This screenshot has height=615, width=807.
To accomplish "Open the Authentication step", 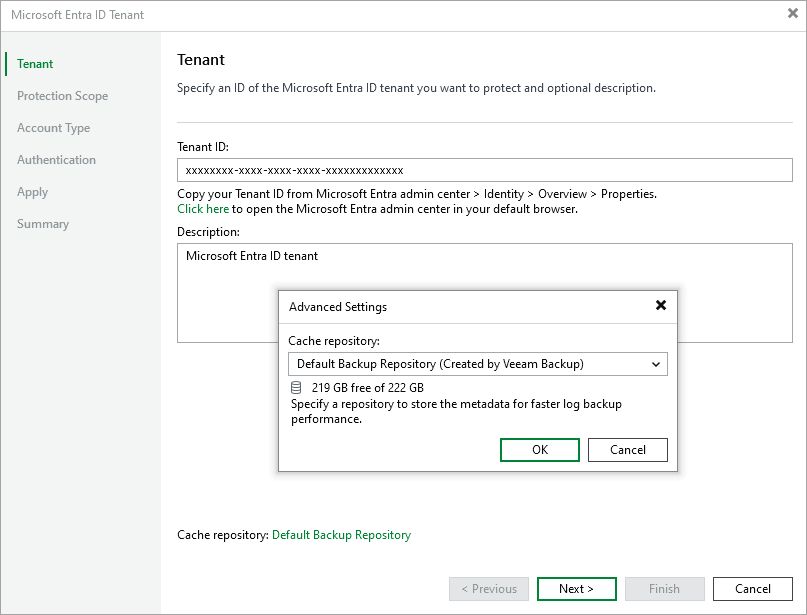I will (56, 159).
